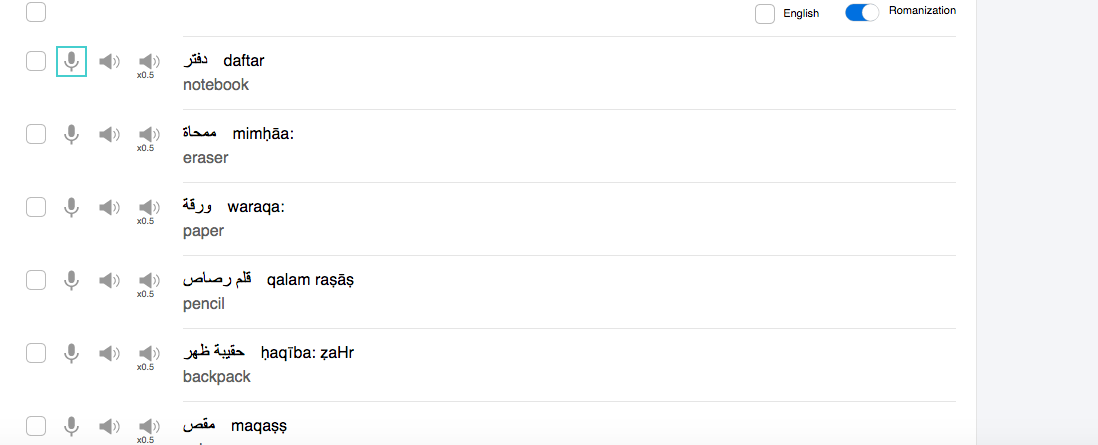Viewport: 1098px width, 445px height.
Task: Record voice for pencil entry
Action: [x=71, y=280]
